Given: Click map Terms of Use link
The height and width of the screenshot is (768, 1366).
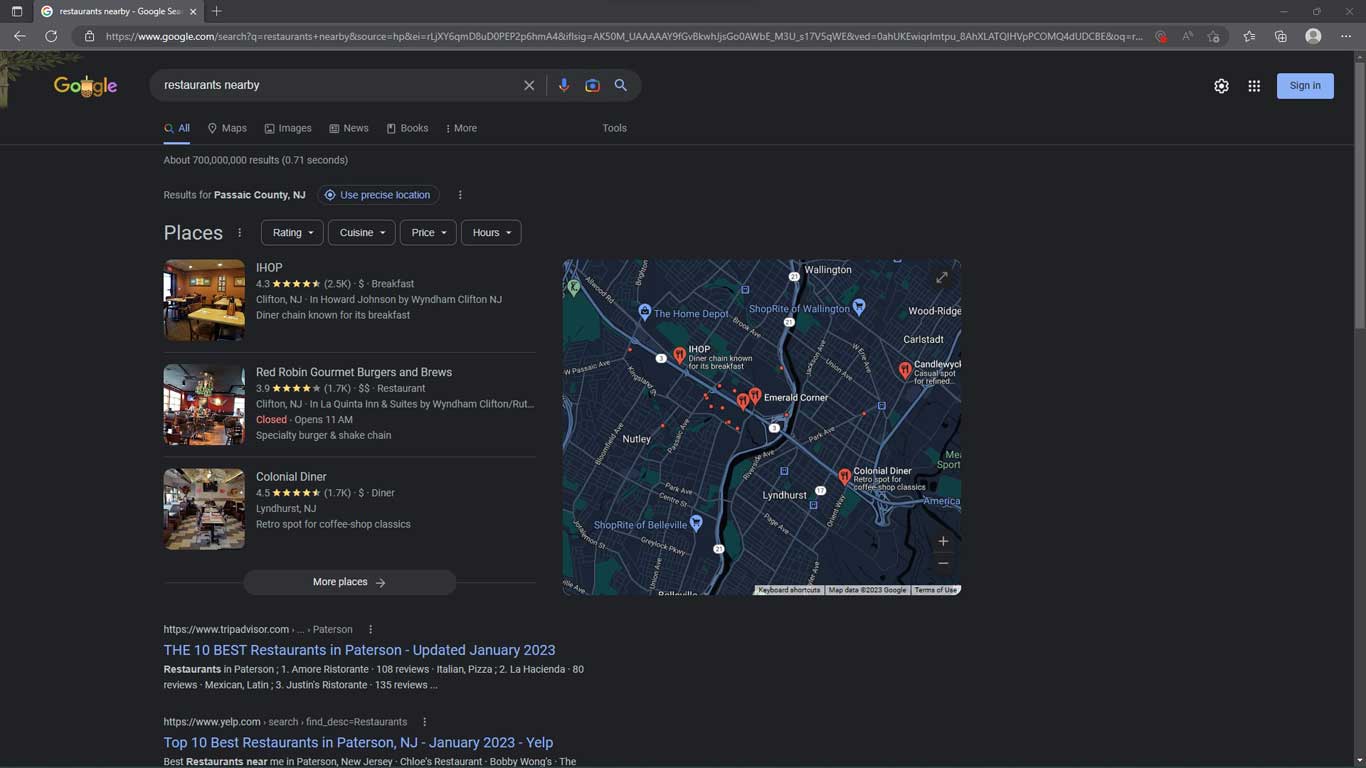Looking at the screenshot, I should (x=936, y=590).
